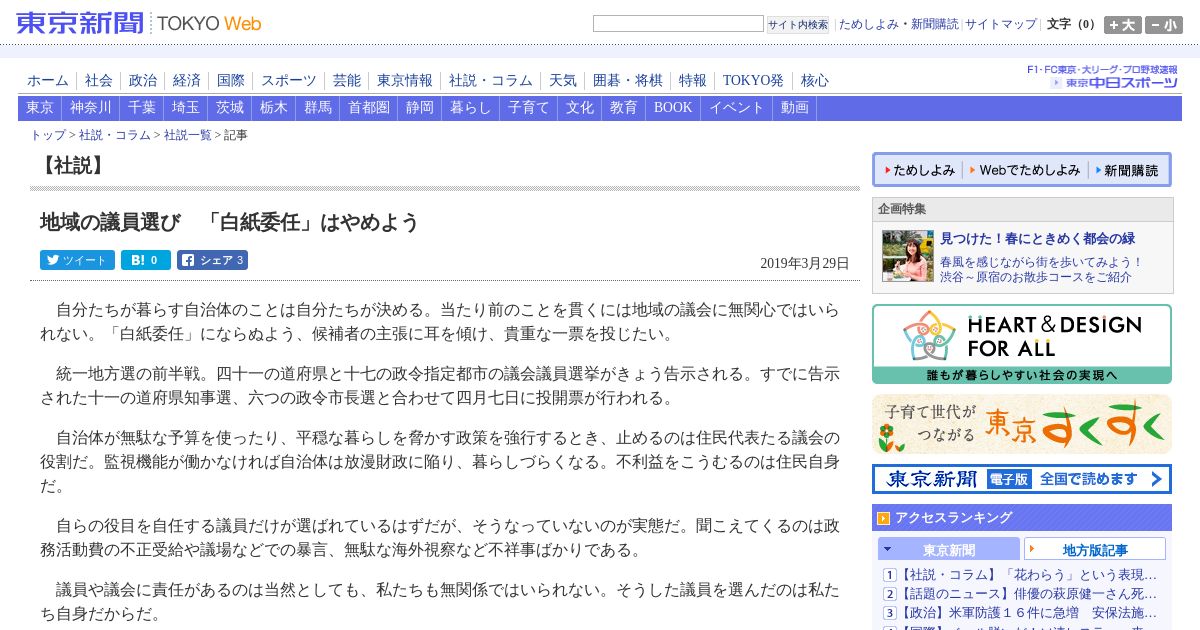Open the TOKYO発 section
1200x630 pixels.
click(x=753, y=81)
